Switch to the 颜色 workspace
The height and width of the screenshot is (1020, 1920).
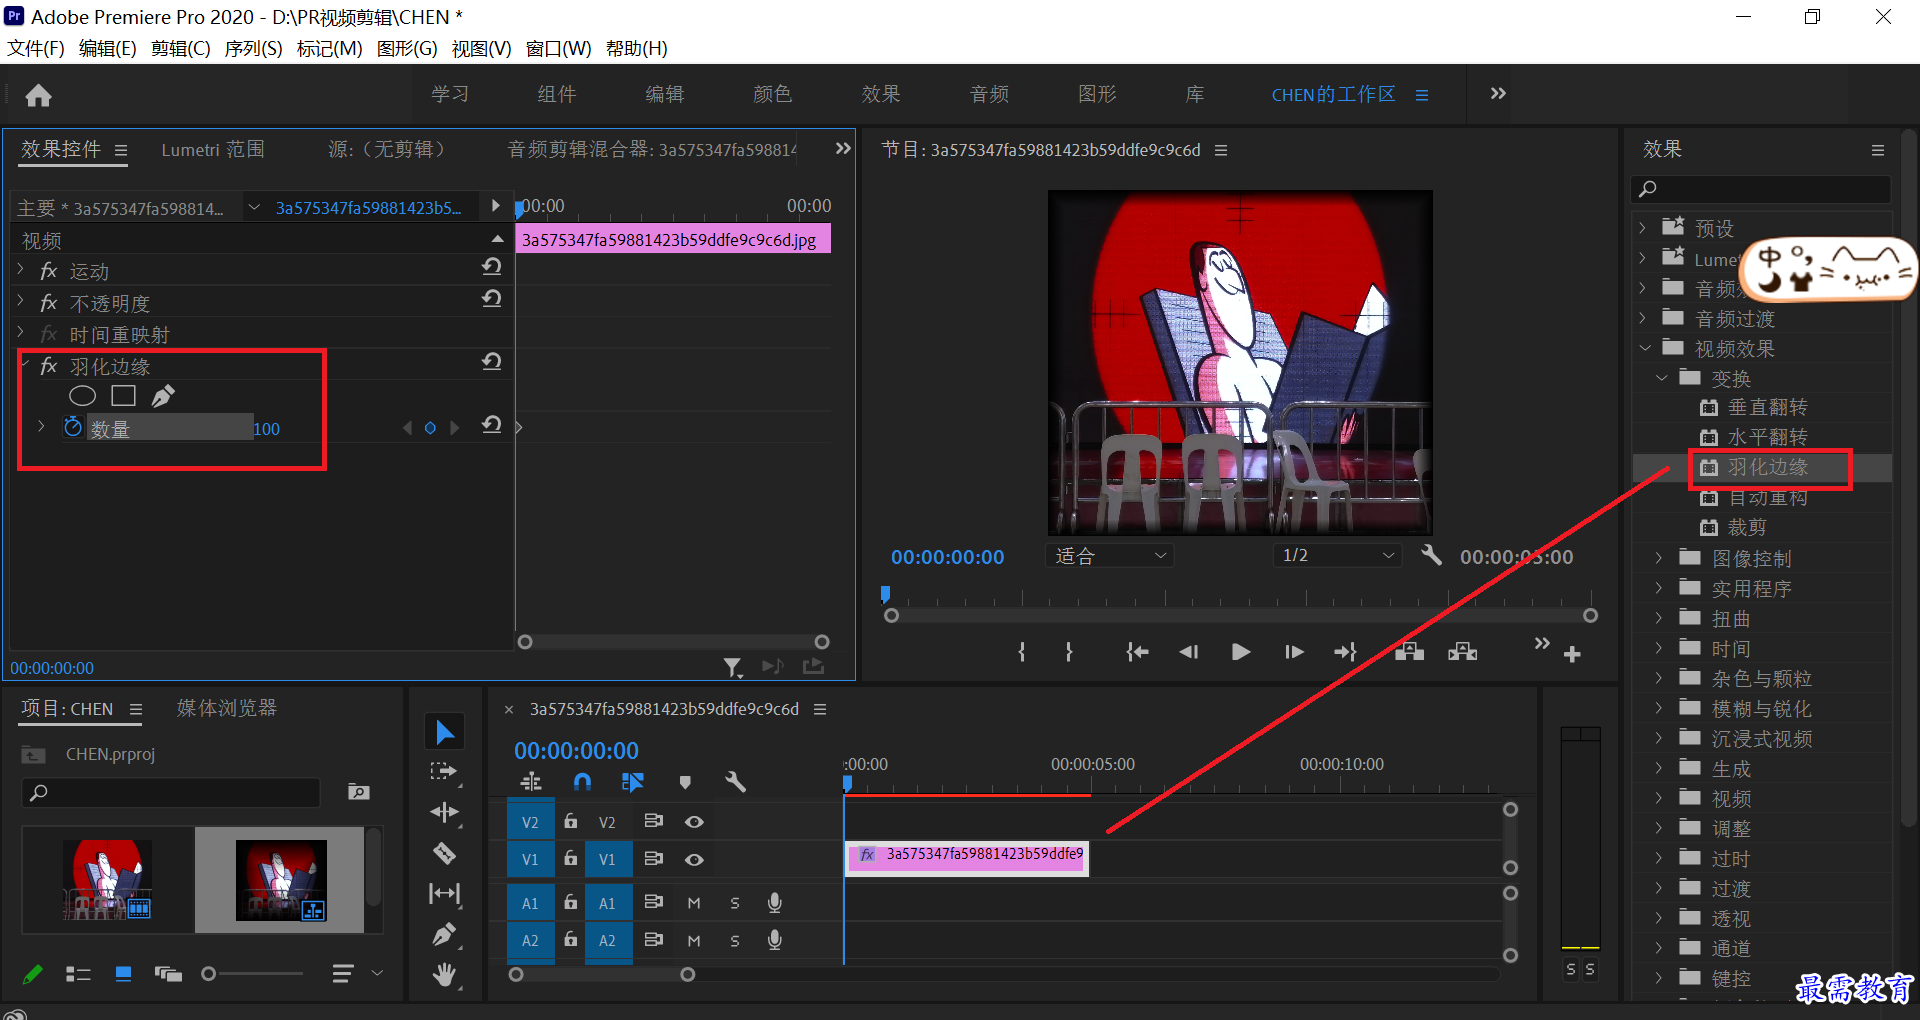click(772, 94)
